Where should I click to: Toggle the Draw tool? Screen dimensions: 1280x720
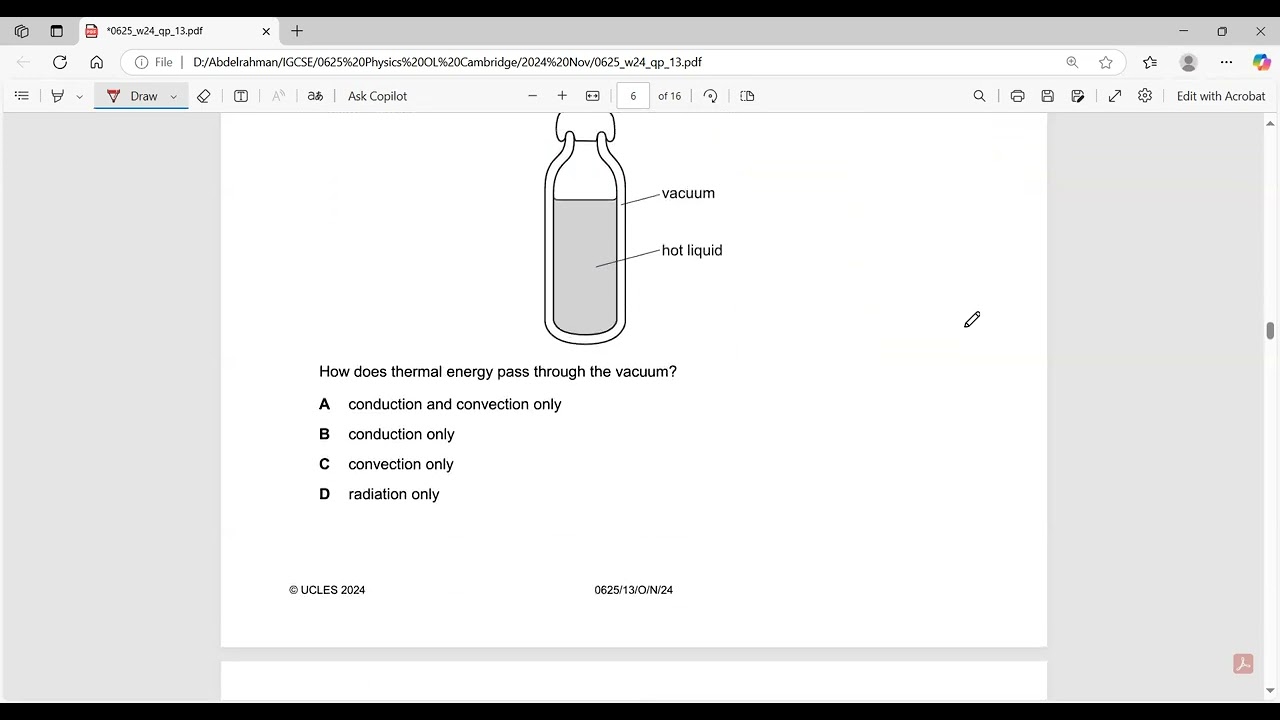pos(132,96)
